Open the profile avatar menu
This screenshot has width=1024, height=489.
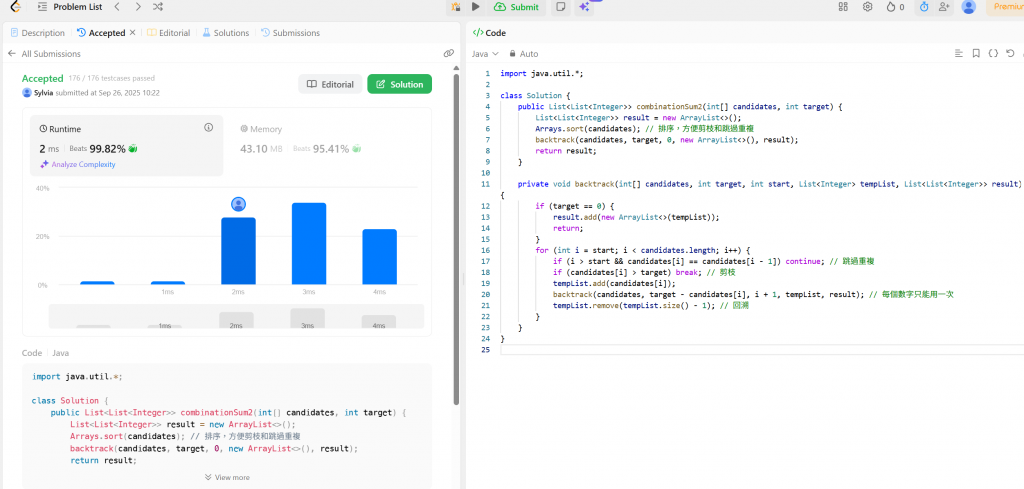968,7
